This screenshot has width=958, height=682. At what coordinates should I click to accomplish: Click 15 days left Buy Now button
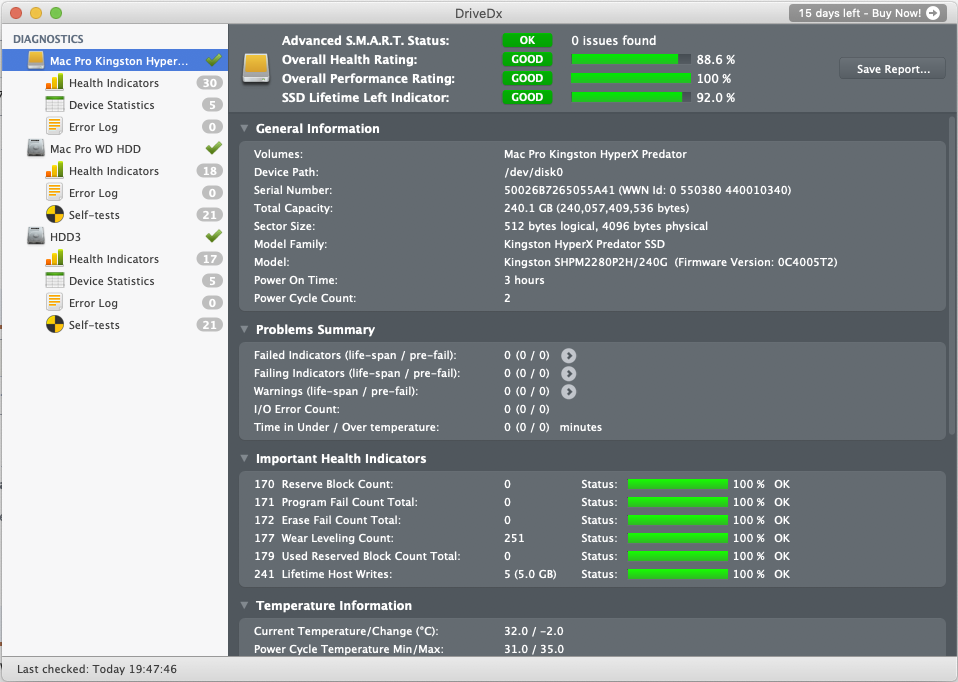point(867,13)
